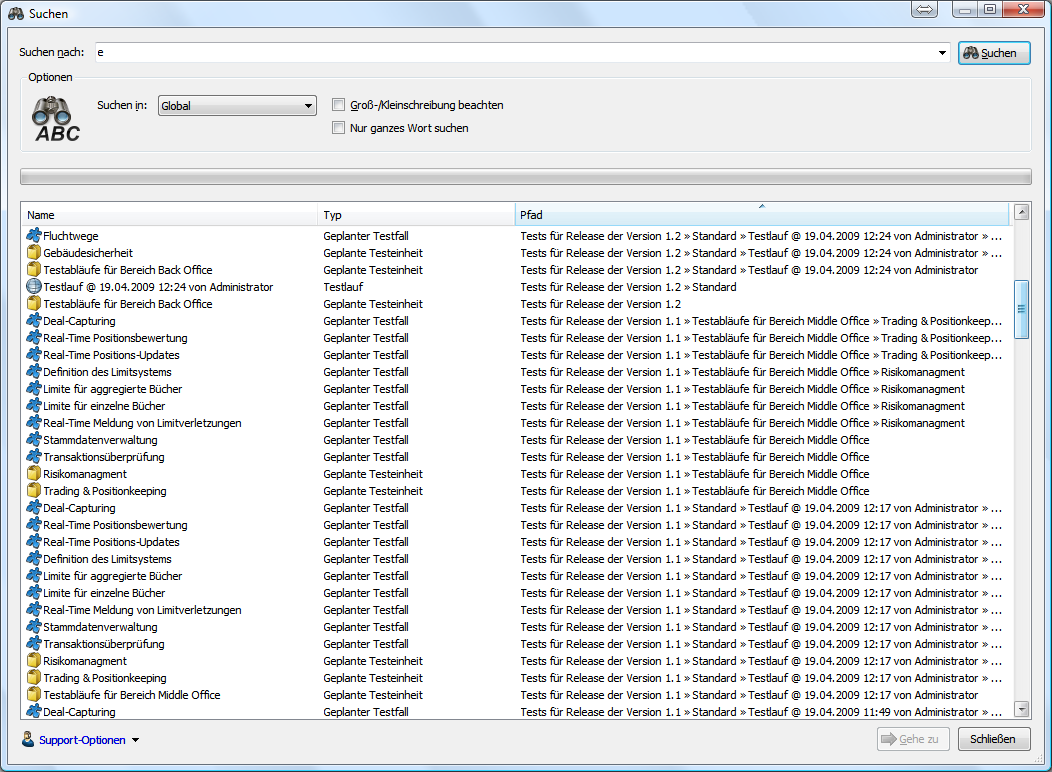Click the Testlauf globe icon by Administrator
Viewport: 1052px width, 772px height.
tap(33, 287)
